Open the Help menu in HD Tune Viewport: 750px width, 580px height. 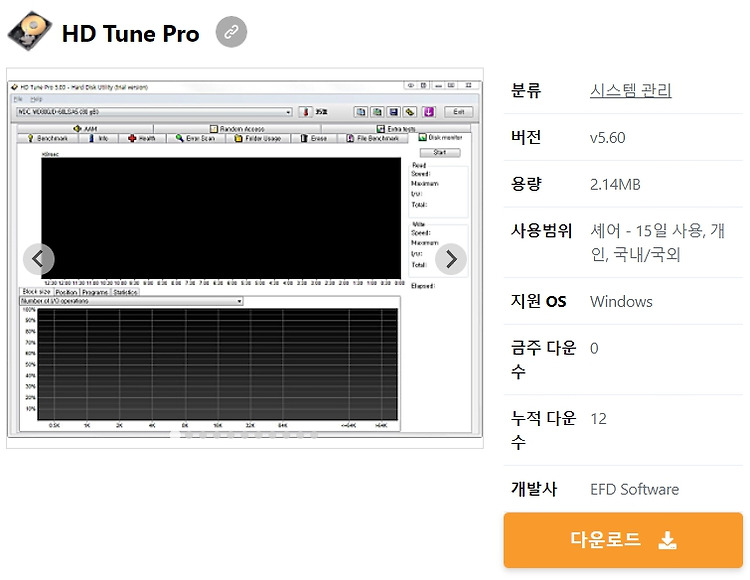pyautogui.click(x=36, y=99)
